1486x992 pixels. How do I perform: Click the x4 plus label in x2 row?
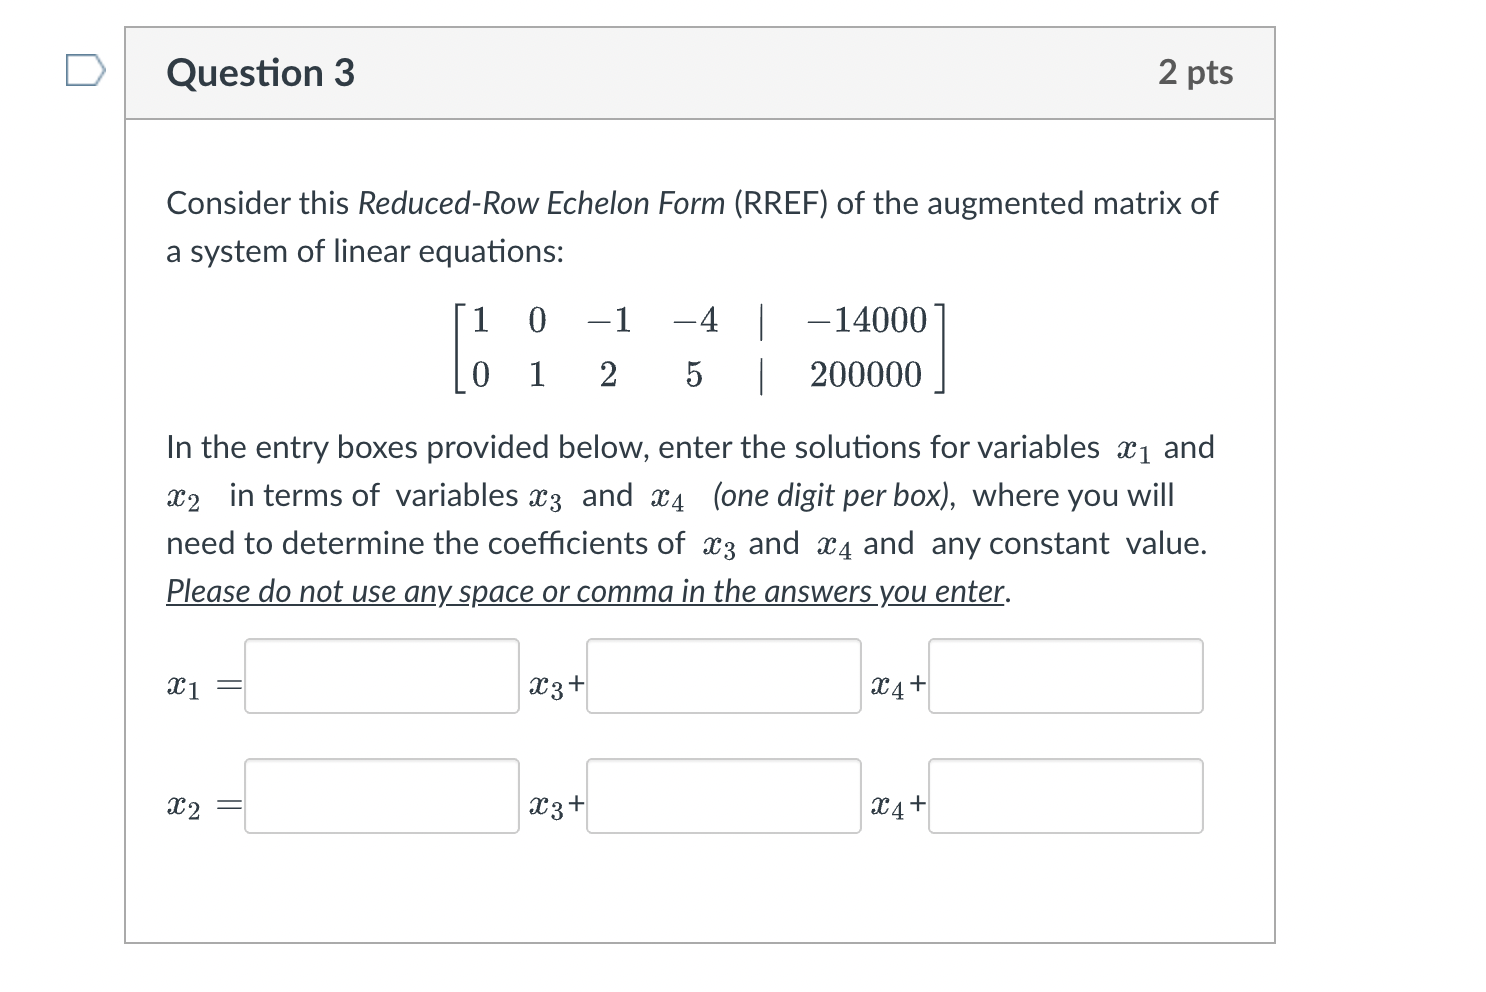[x=895, y=804]
